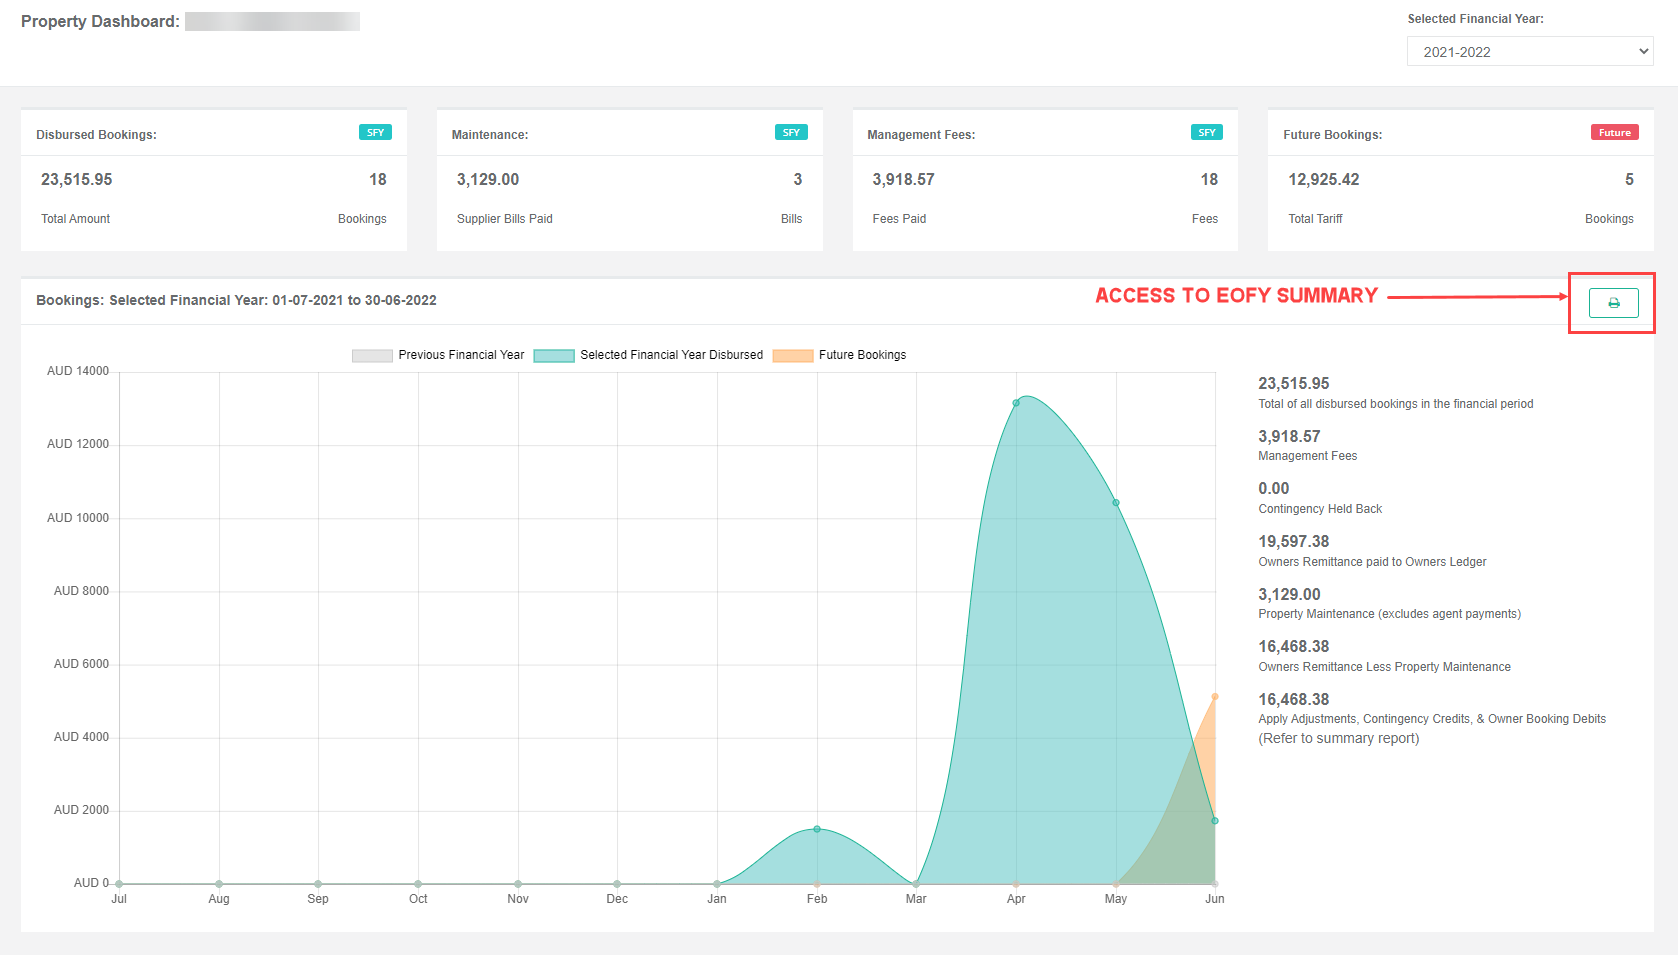Click the Maintenance amount 3,129.00
1678x955 pixels.
[488, 180]
